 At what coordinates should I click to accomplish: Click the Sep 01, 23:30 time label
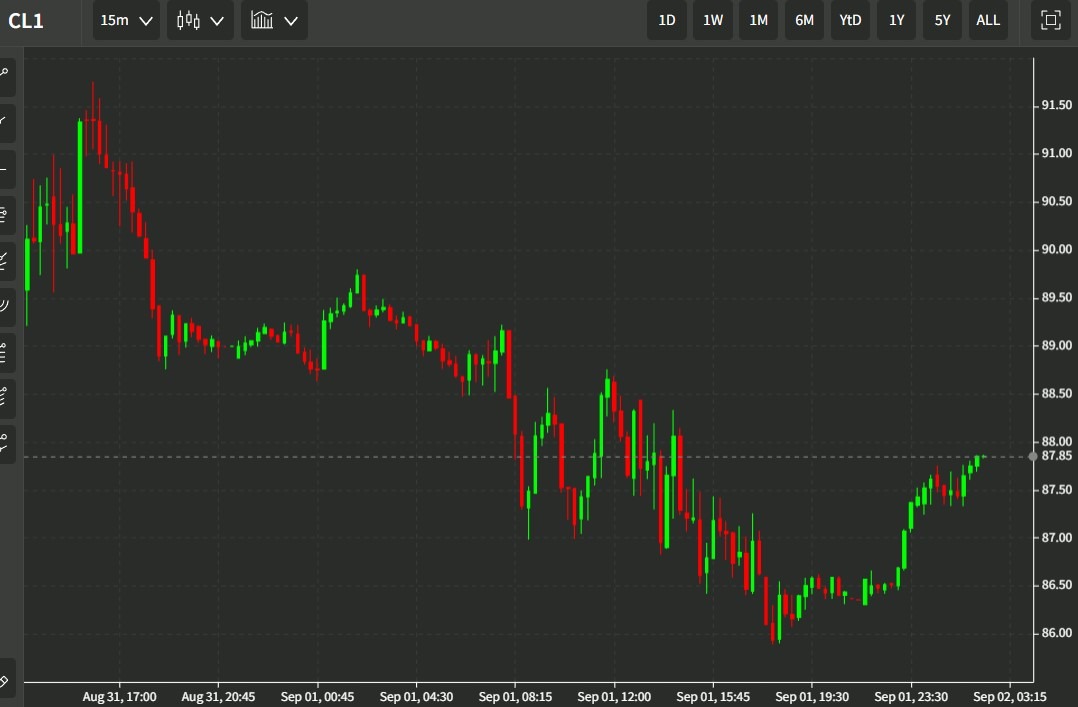click(x=911, y=697)
